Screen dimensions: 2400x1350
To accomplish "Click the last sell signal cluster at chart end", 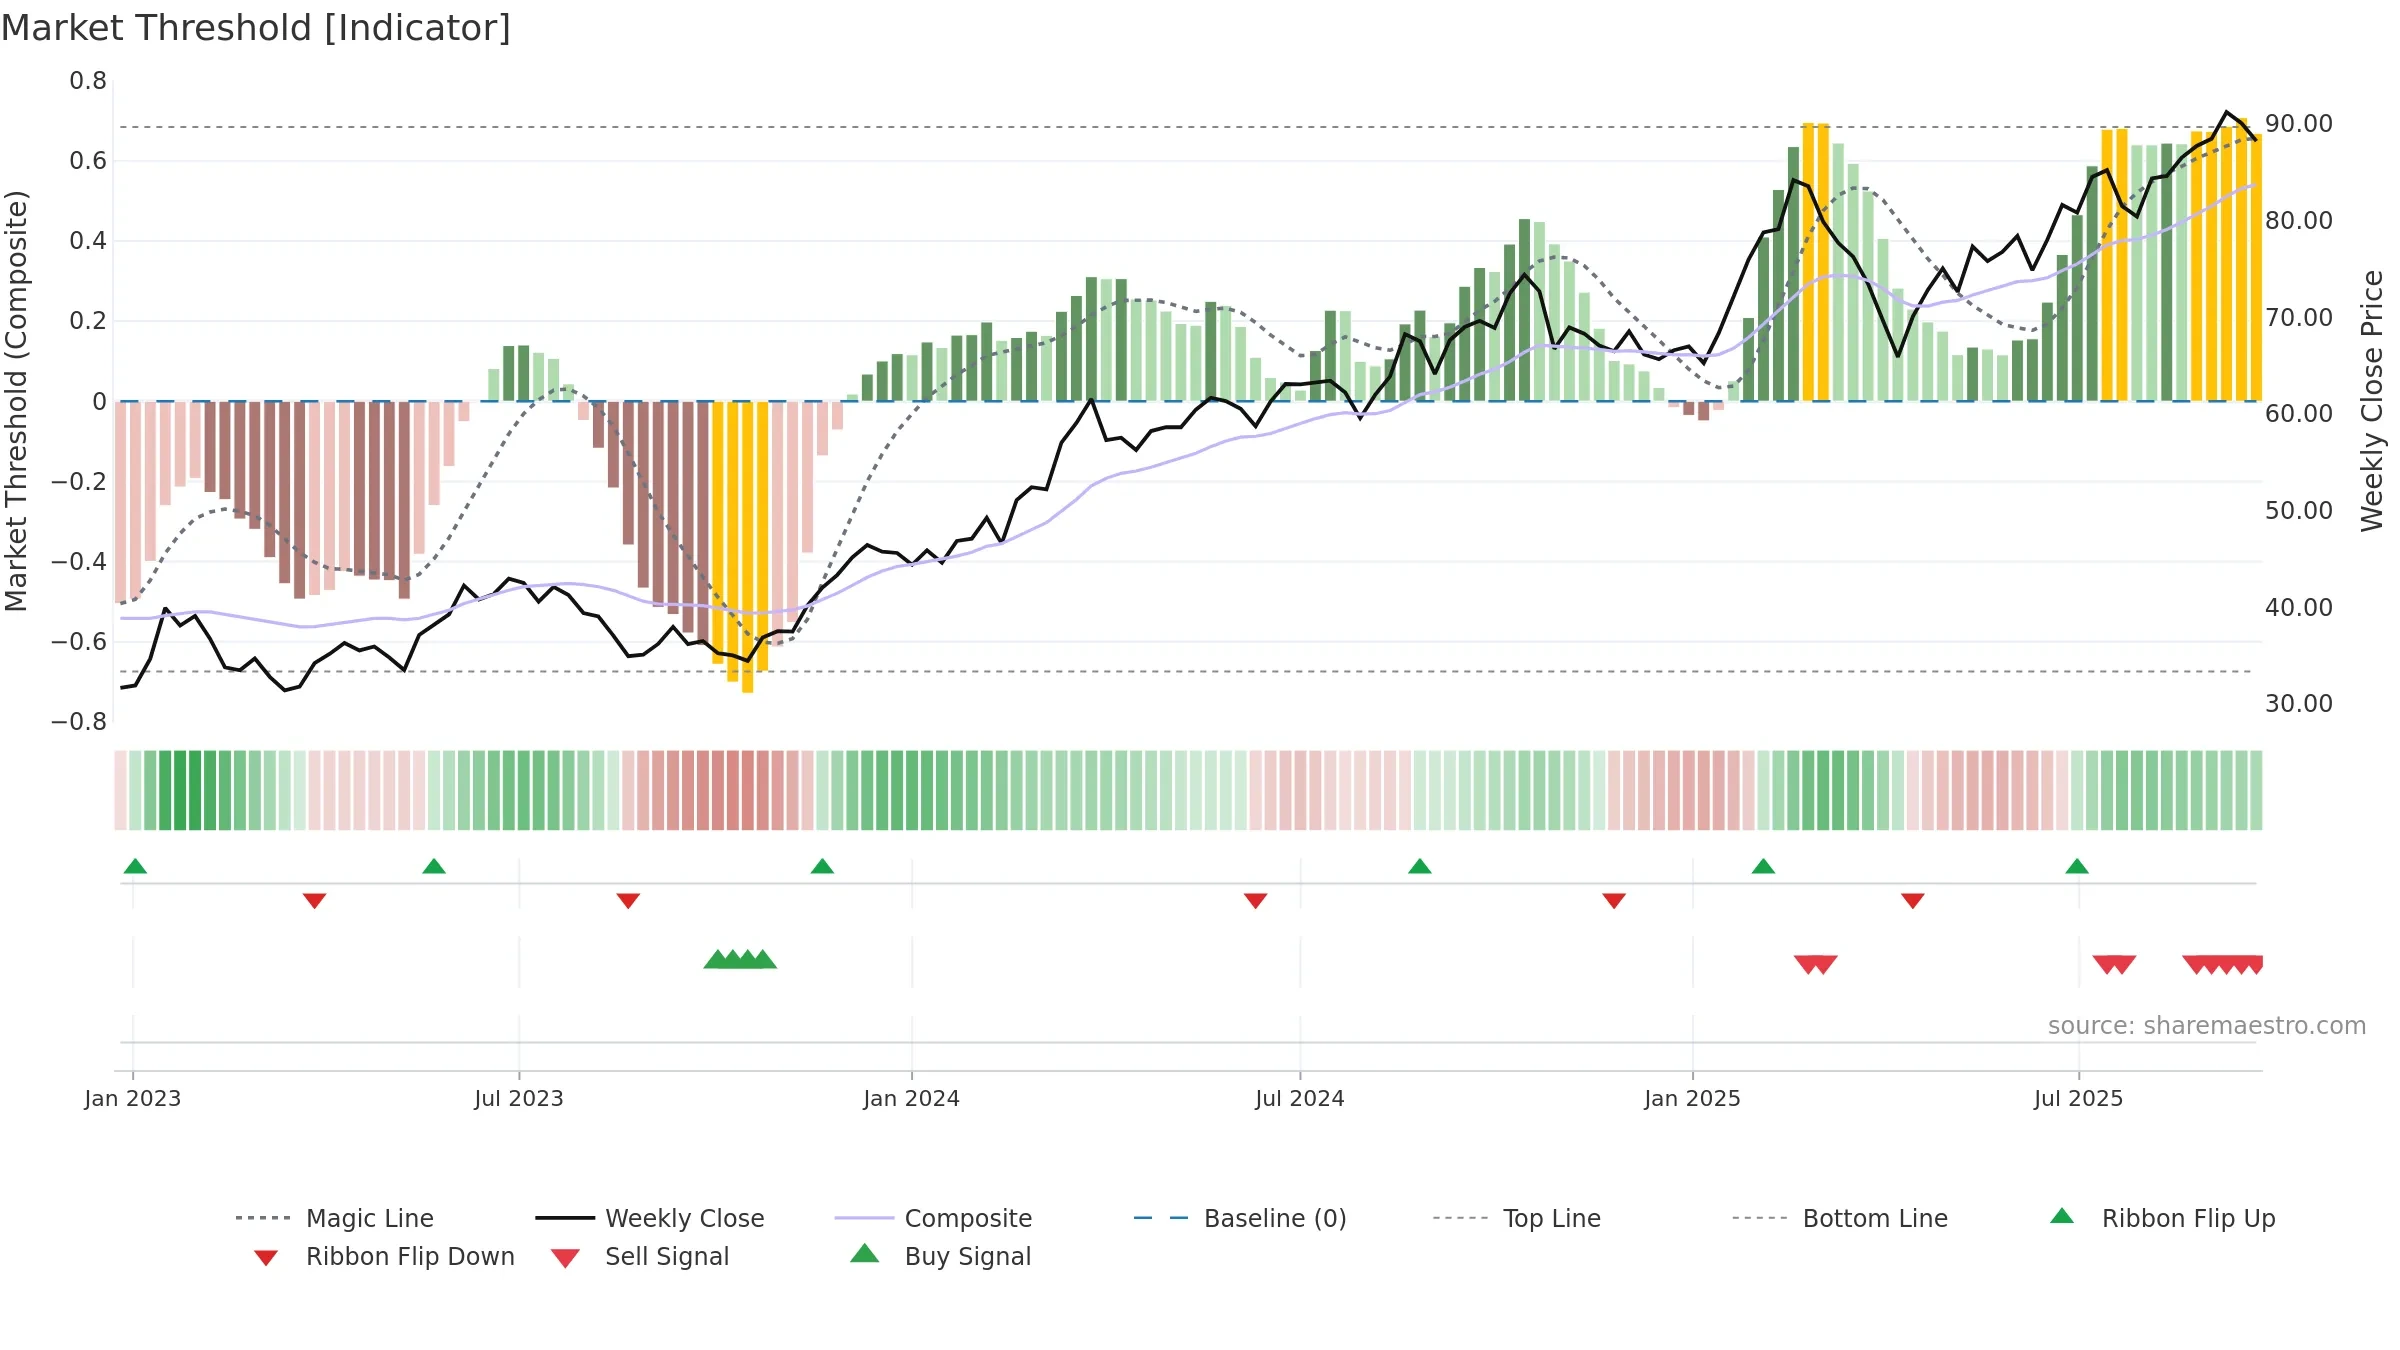I will tap(2223, 965).
